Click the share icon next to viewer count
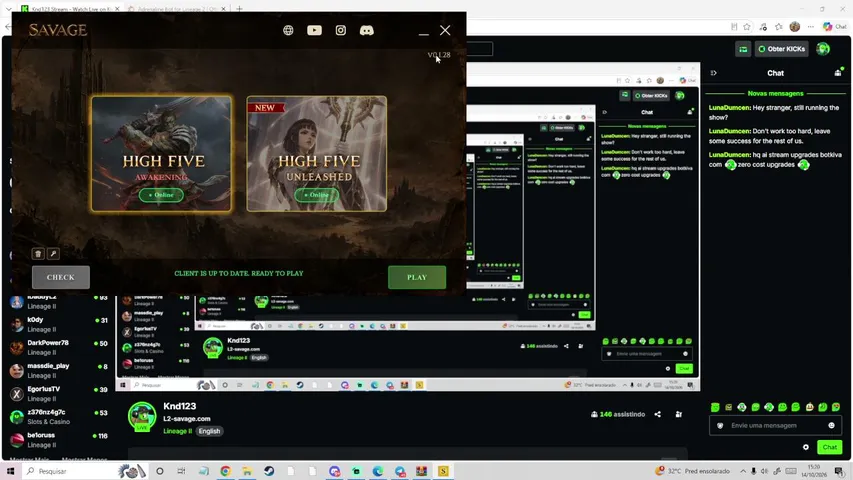This screenshot has height=480, width=853. coord(658,415)
